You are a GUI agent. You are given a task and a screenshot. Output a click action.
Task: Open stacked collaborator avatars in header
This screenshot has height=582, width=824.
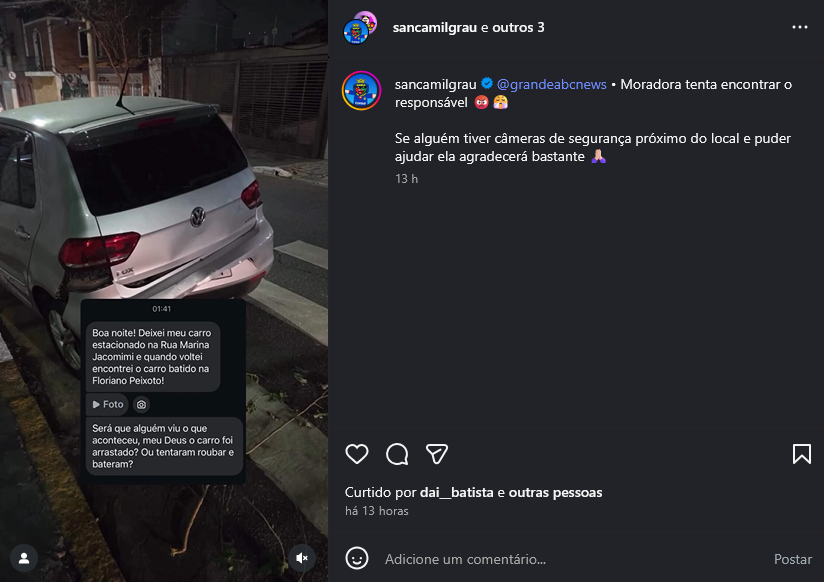point(360,27)
